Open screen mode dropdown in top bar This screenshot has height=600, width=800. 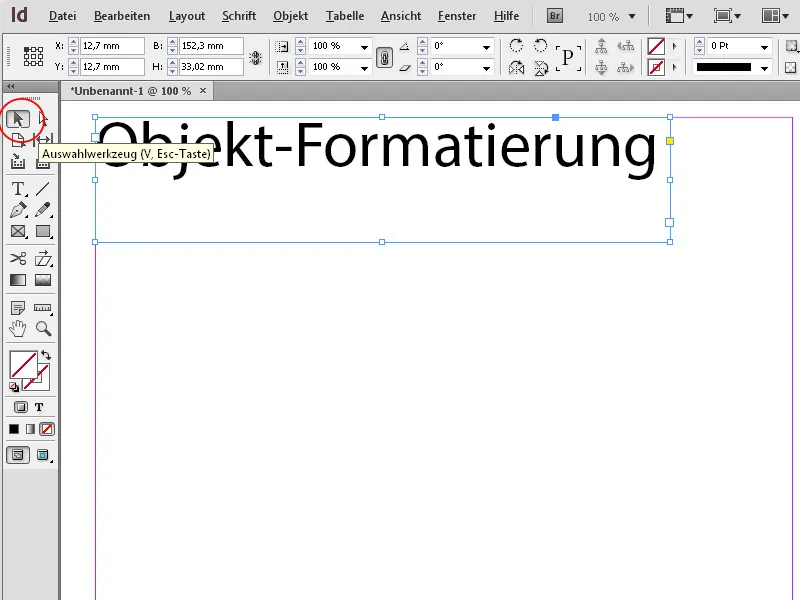[x=727, y=16]
